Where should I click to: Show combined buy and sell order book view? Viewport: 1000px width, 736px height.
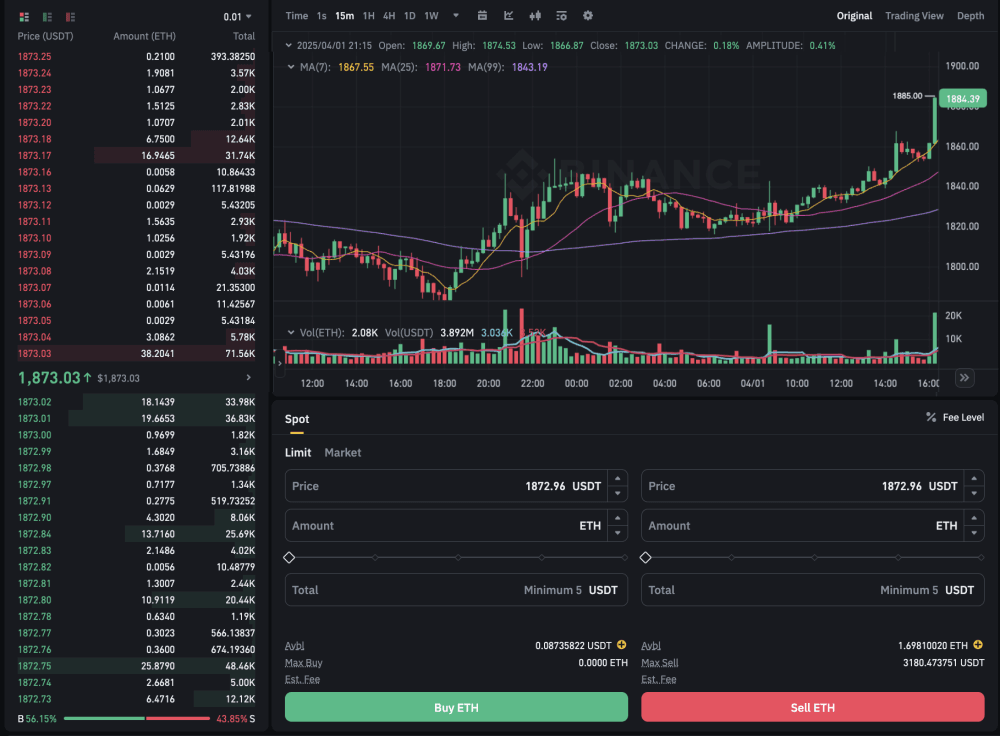pos(24,17)
